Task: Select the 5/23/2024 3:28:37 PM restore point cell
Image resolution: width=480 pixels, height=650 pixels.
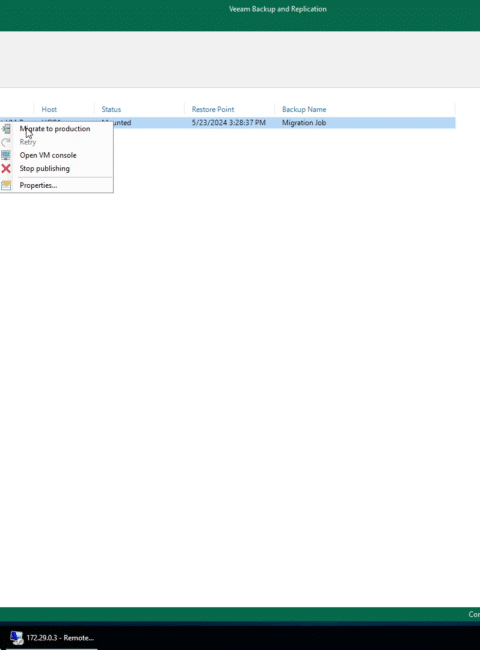Action: 228,123
